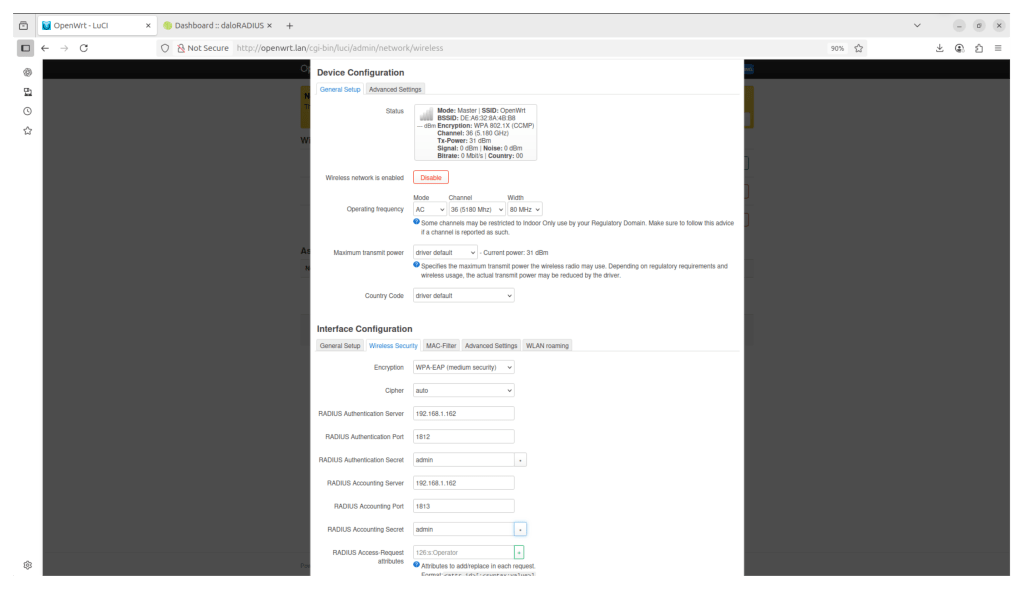The image size is (1023, 589).
Task: Click the browser back arrow
Action: 45,48
